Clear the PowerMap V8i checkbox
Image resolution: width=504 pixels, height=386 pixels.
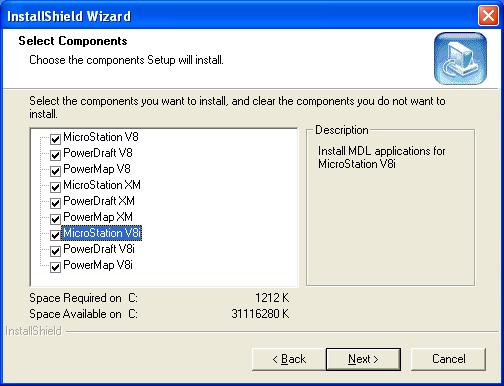[x=55, y=267]
